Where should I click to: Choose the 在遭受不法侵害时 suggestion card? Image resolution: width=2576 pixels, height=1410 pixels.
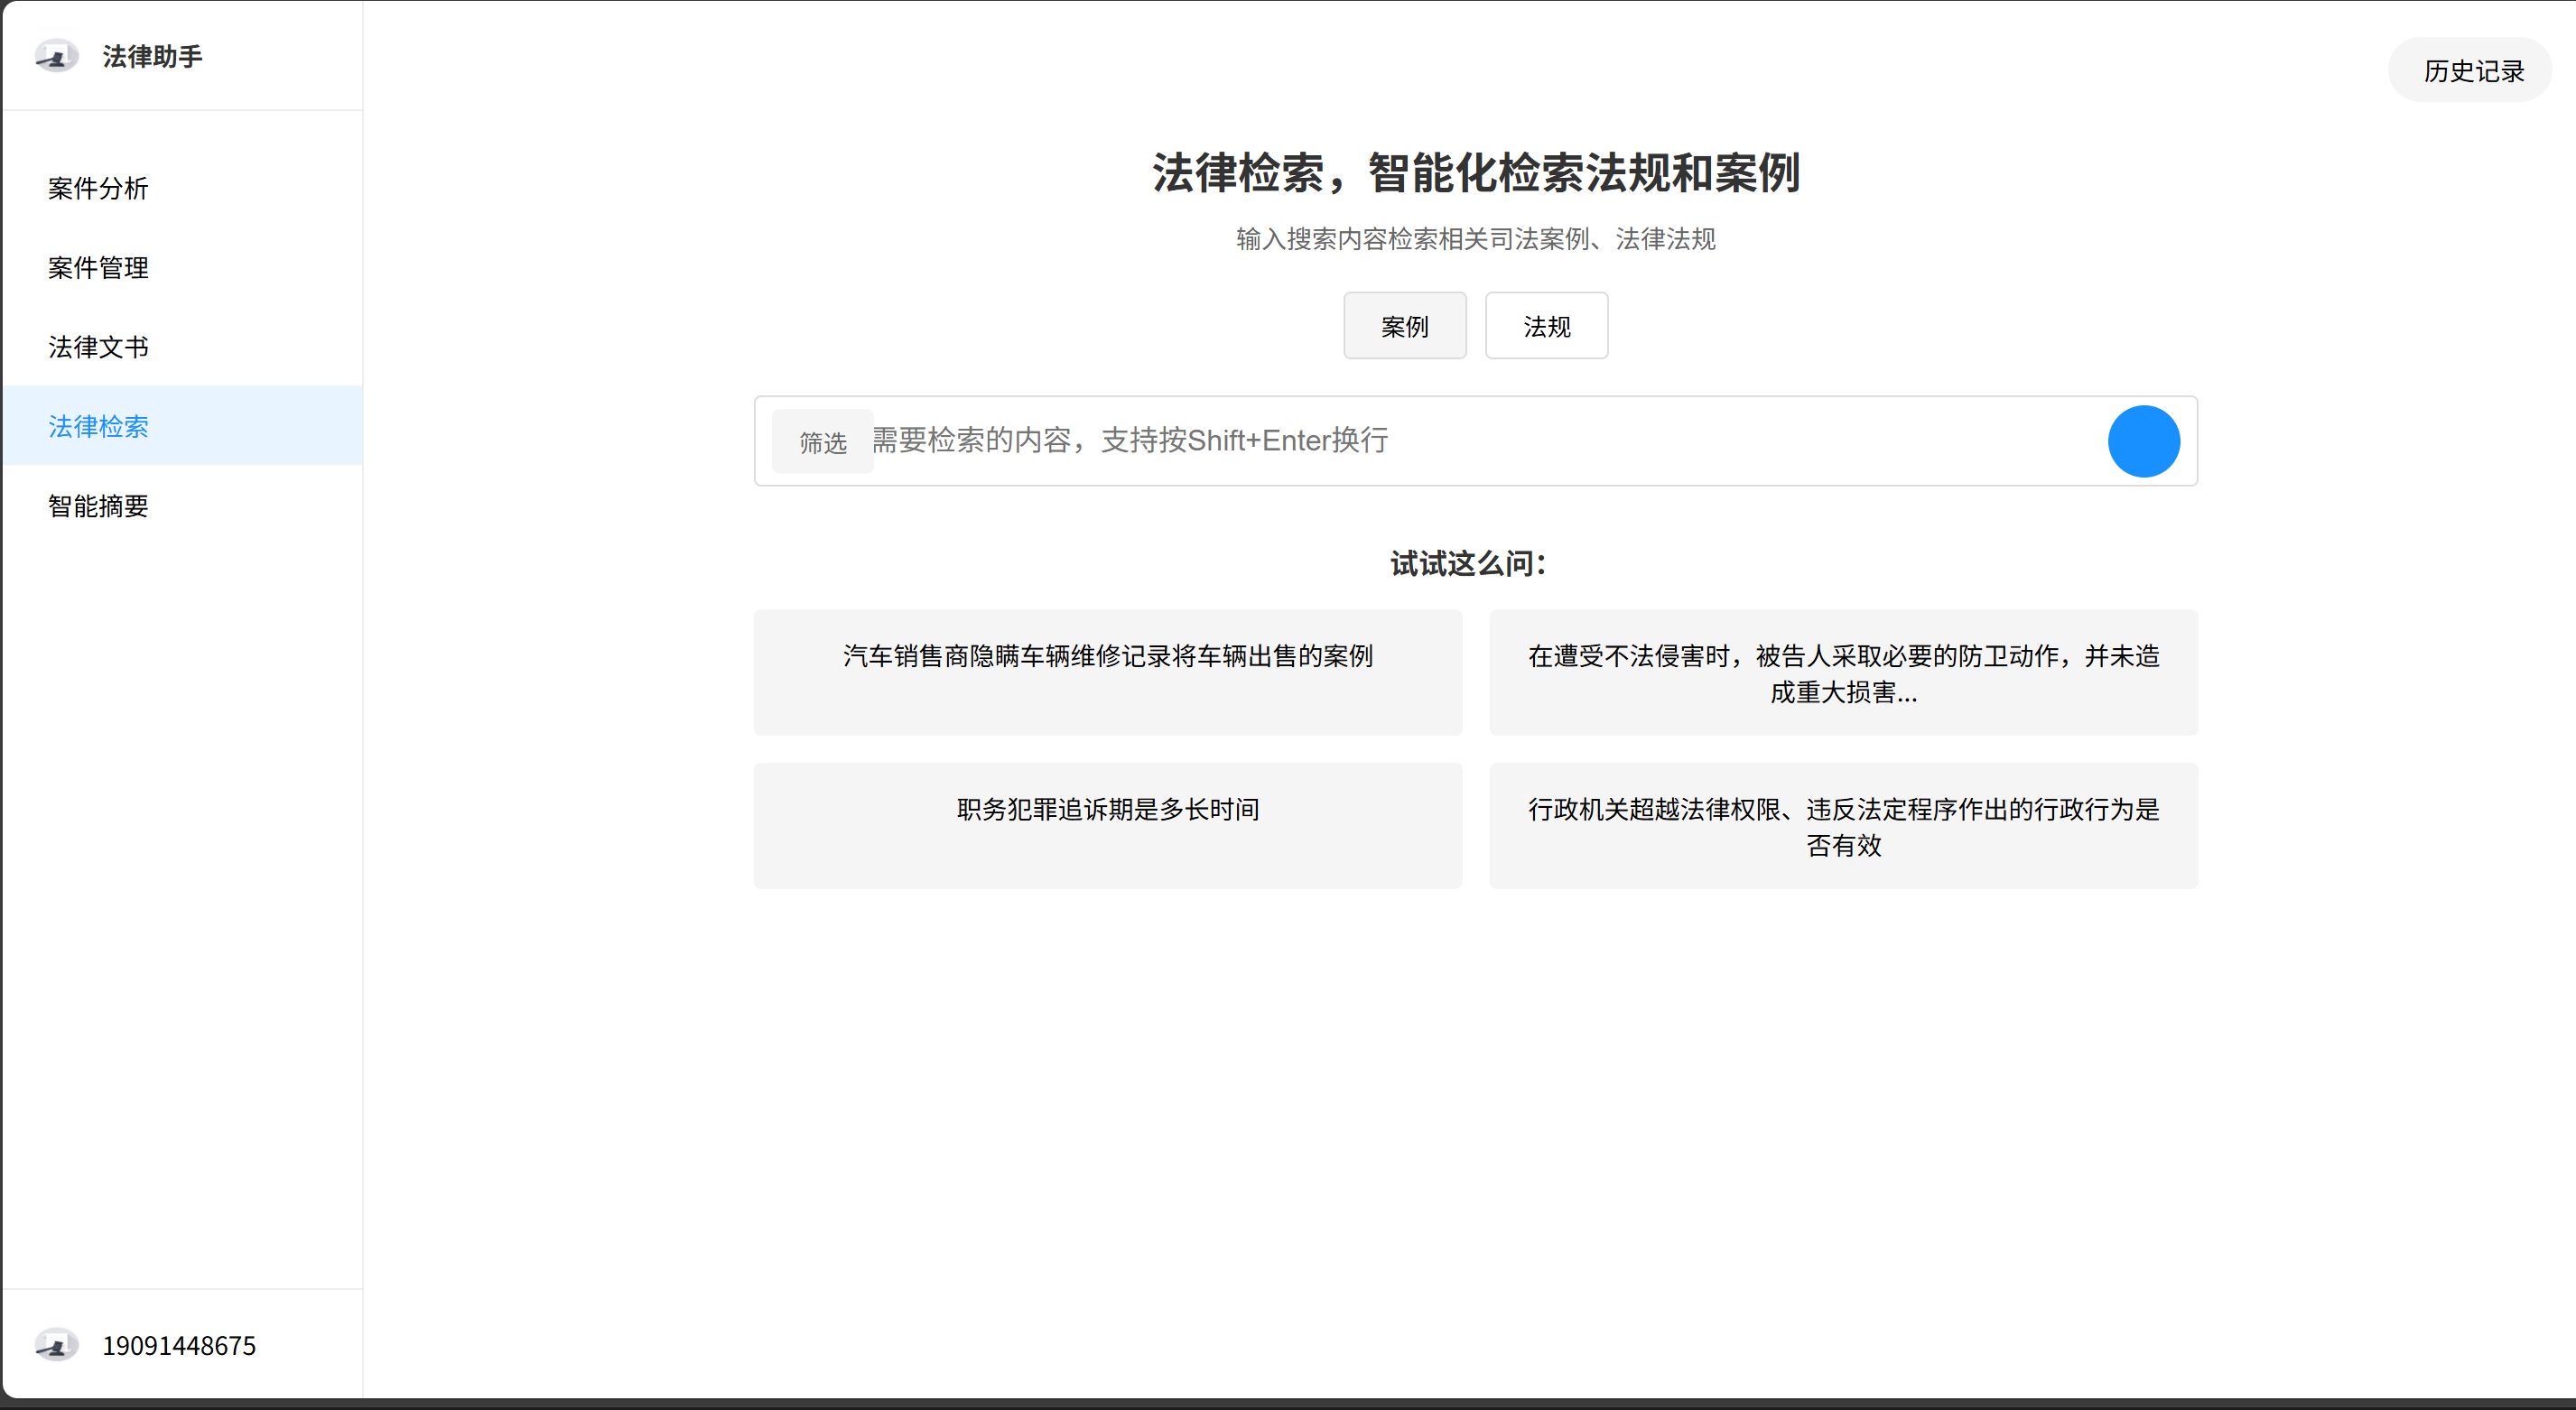tap(1842, 672)
